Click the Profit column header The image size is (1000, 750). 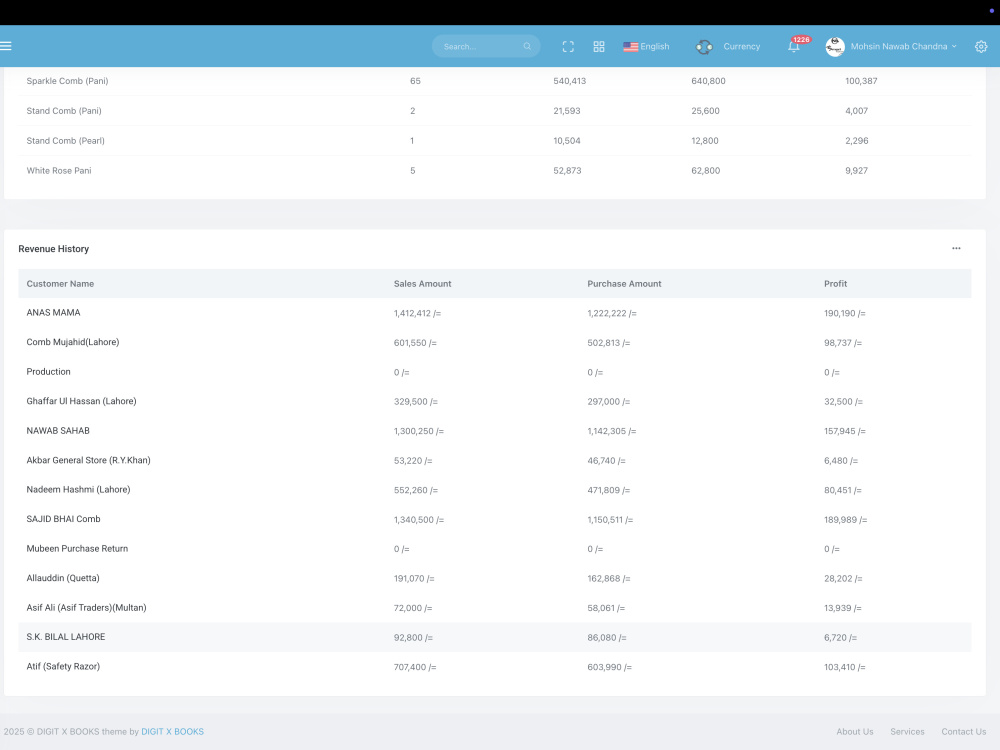pos(835,284)
